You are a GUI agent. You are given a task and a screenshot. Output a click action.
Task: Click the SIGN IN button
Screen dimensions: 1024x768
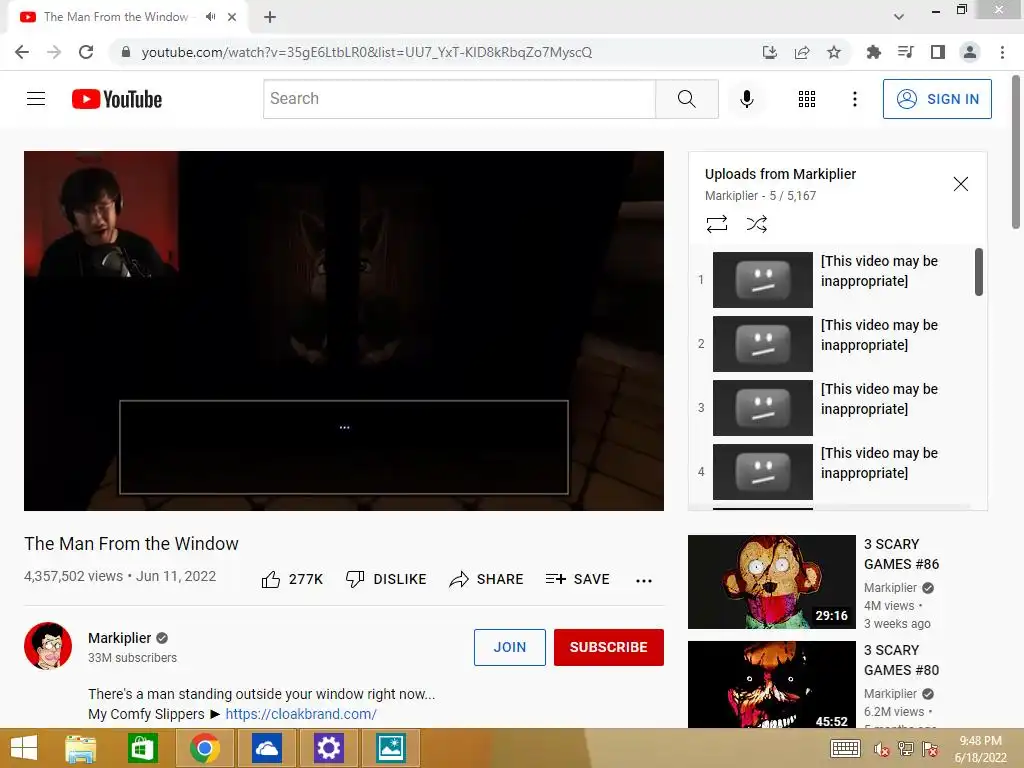click(x=937, y=99)
